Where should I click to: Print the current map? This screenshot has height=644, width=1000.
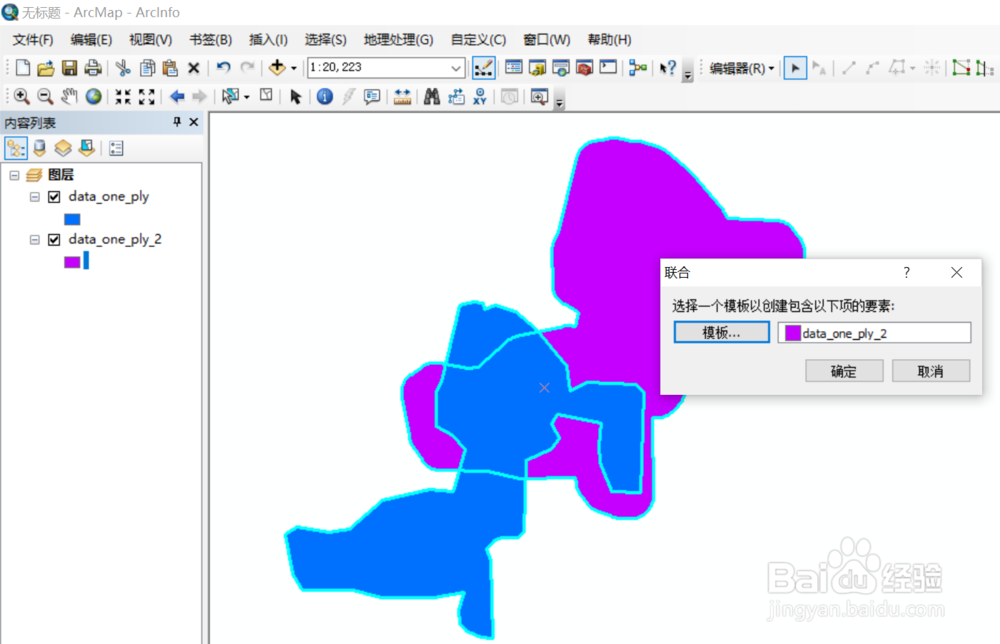(92, 68)
